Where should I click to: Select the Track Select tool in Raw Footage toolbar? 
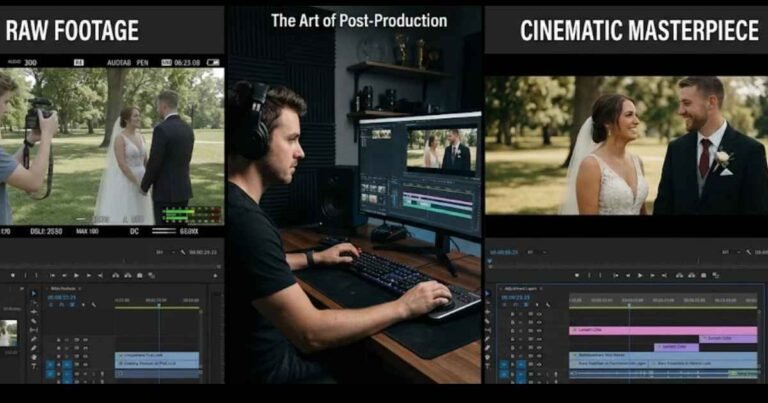click(x=34, y=303)
